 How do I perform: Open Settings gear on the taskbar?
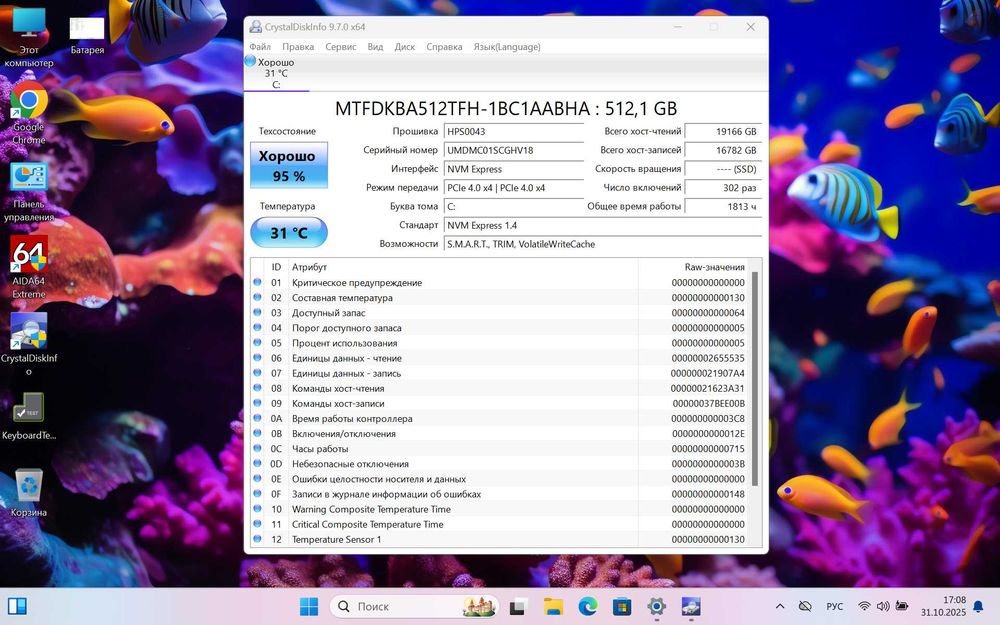click(x=656, y=606)
